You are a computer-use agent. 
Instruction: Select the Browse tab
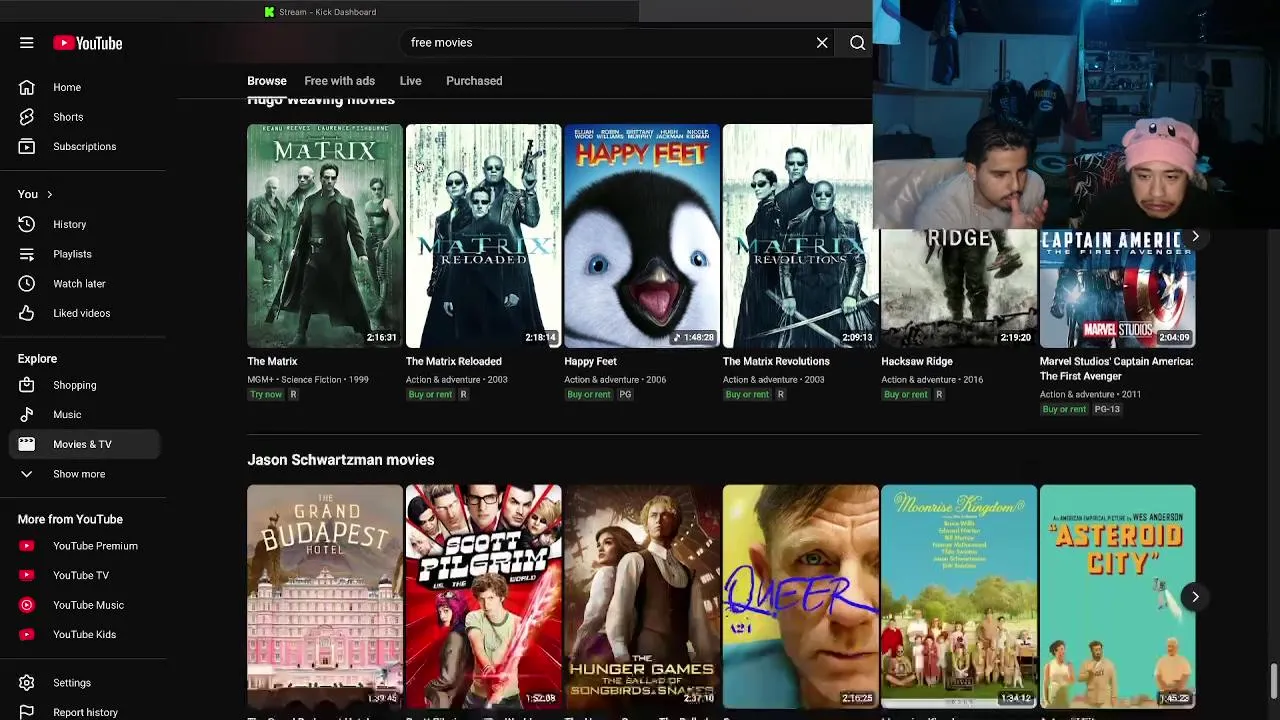tap(267, 81)
